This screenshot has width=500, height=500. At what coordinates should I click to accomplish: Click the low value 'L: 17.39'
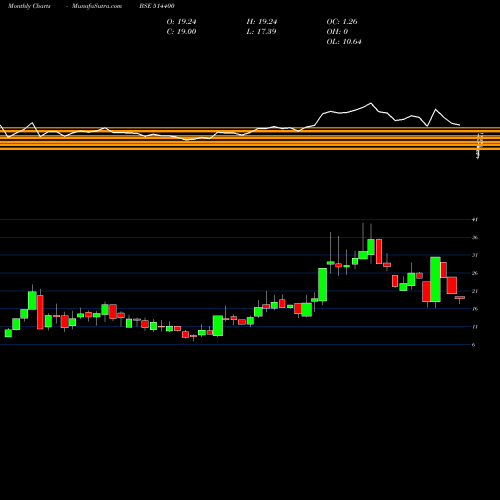[x=261, y=32]
